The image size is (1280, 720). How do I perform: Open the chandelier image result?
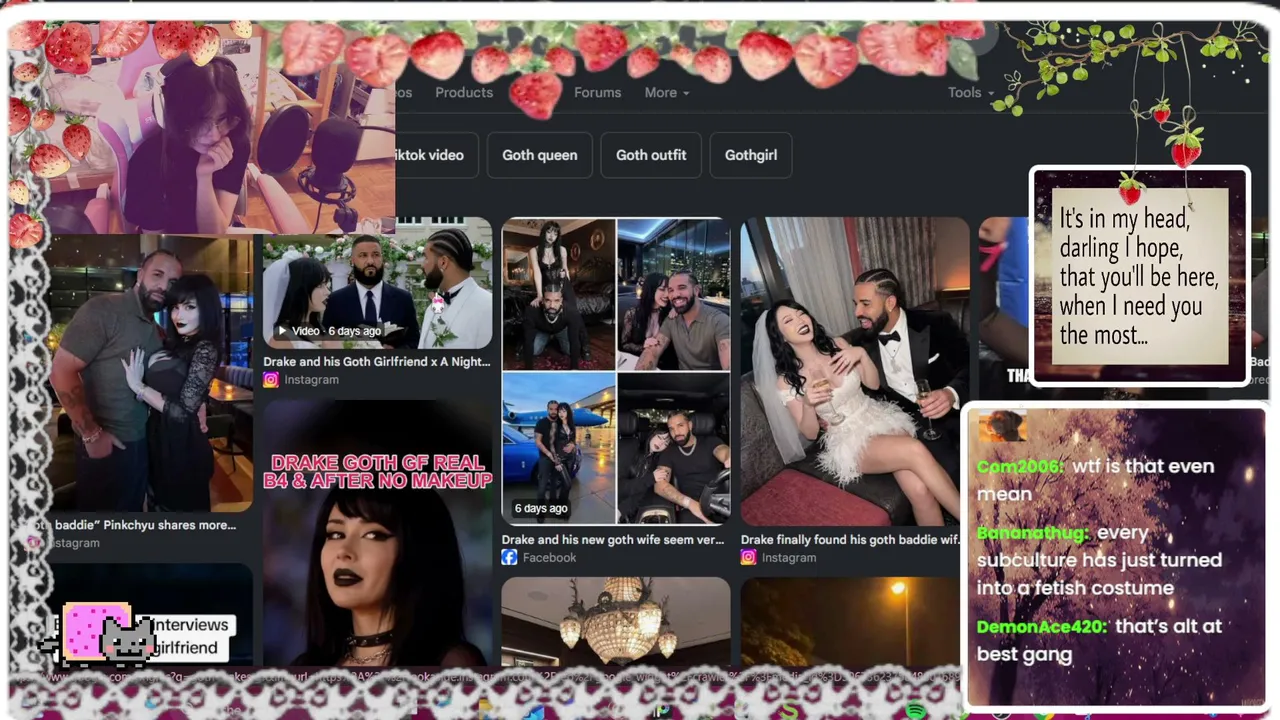pyautogui.click(x=616, y=622)
